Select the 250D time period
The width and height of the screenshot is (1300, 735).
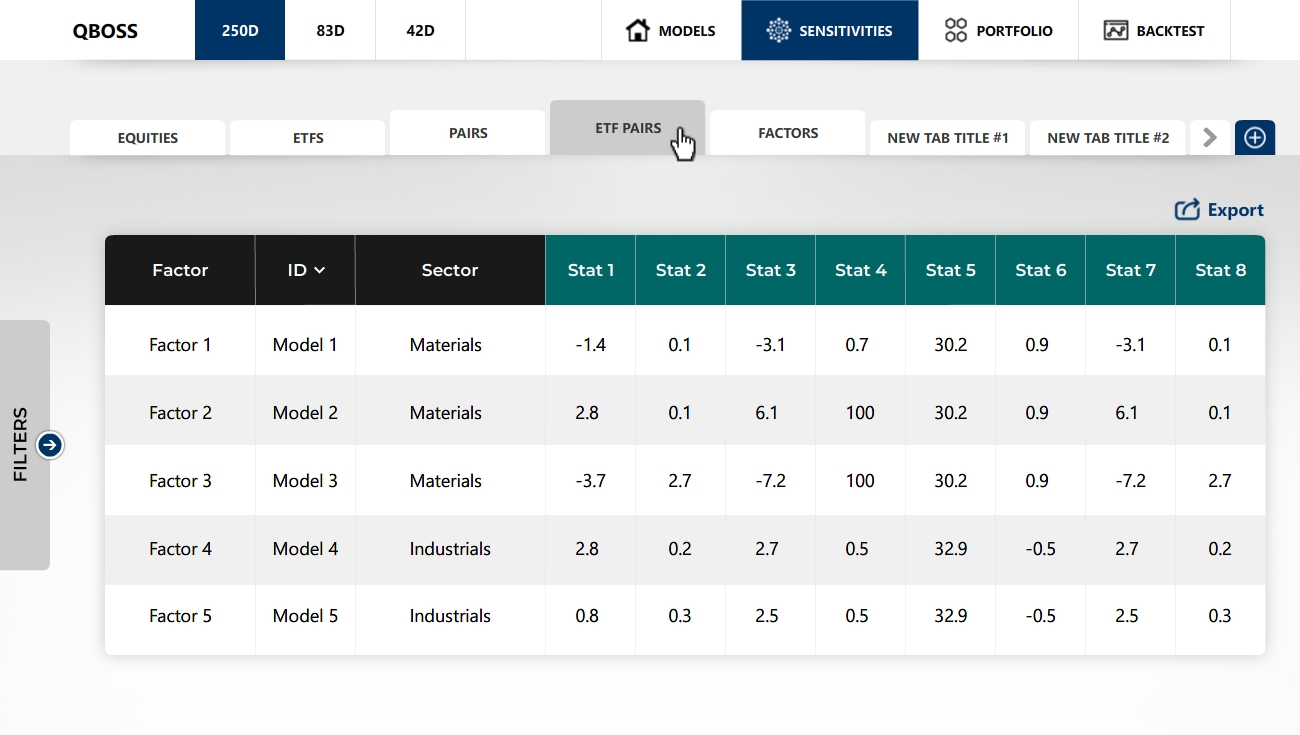(240, 30)
